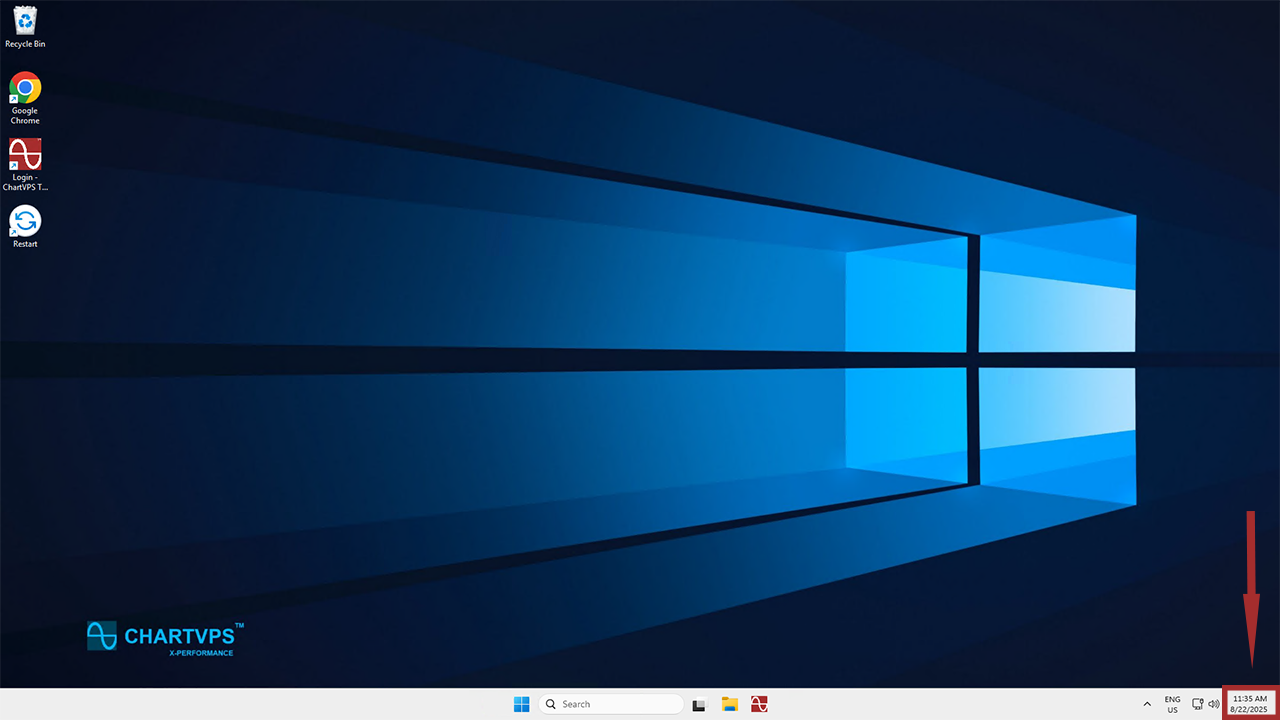This screenshot has height=720, width=1280.
Task: Click the network status tray icon
Action: point(1197,704)
